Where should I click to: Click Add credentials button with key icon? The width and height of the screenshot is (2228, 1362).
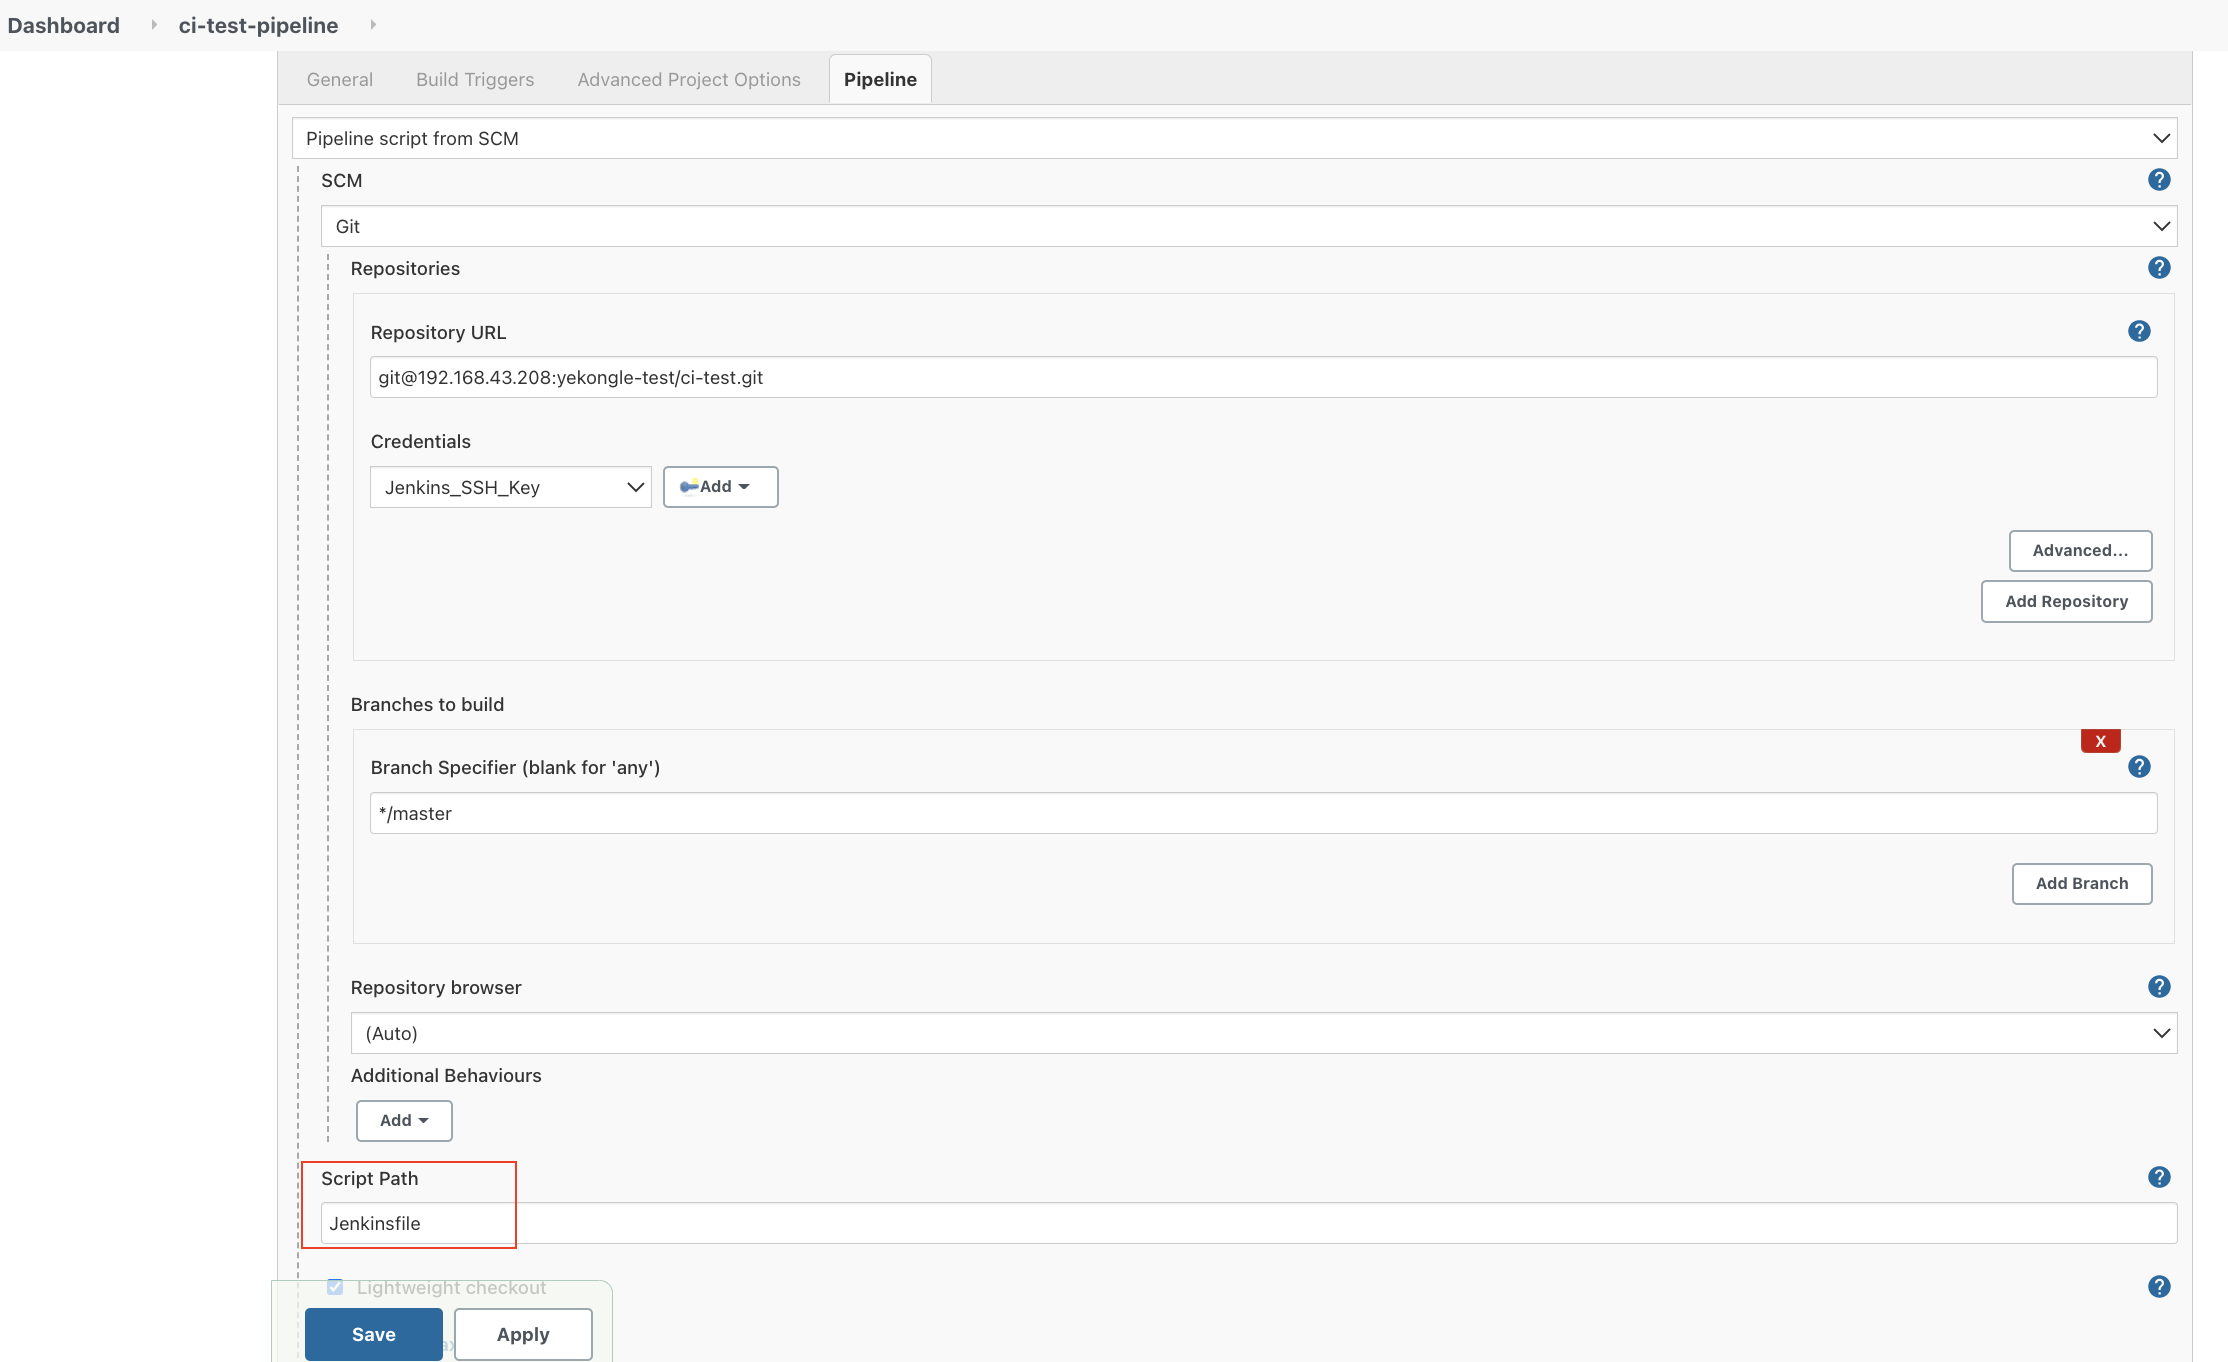pos(720,487)
